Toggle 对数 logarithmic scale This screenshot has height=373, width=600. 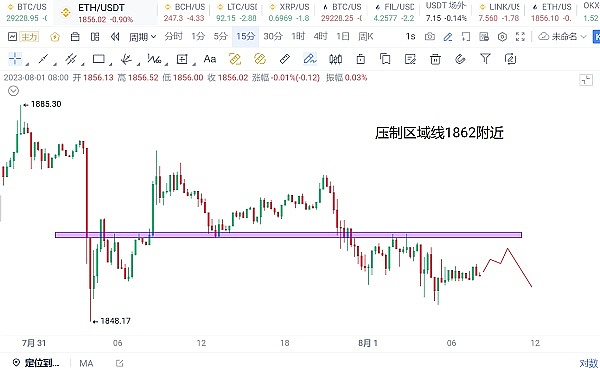coord(589,363)
